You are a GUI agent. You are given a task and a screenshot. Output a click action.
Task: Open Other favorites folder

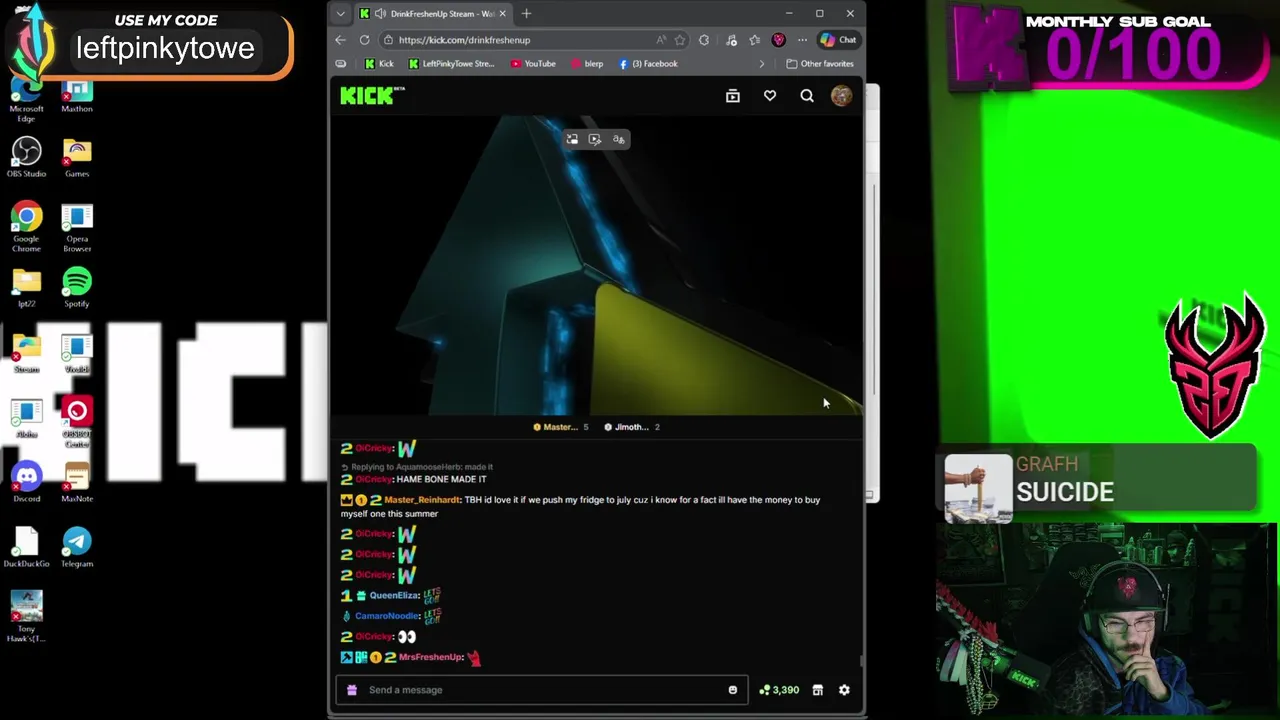tap(820, 64)
